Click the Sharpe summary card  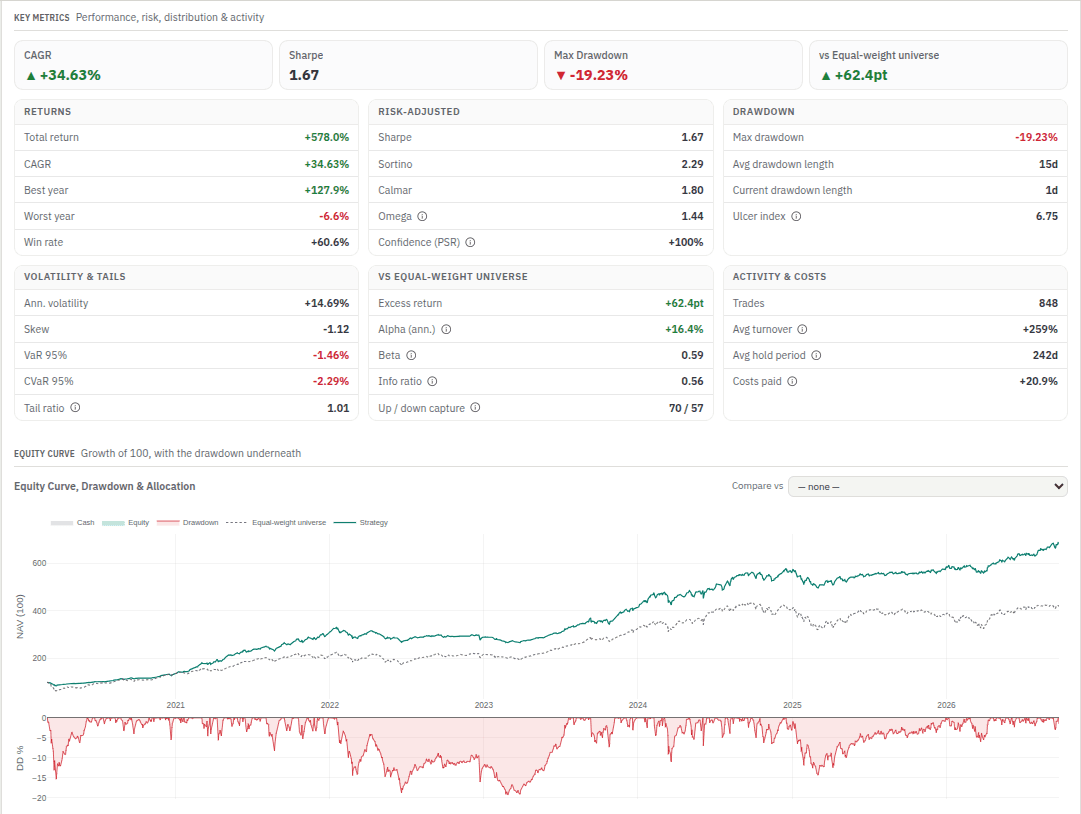[x=408, y=65]
